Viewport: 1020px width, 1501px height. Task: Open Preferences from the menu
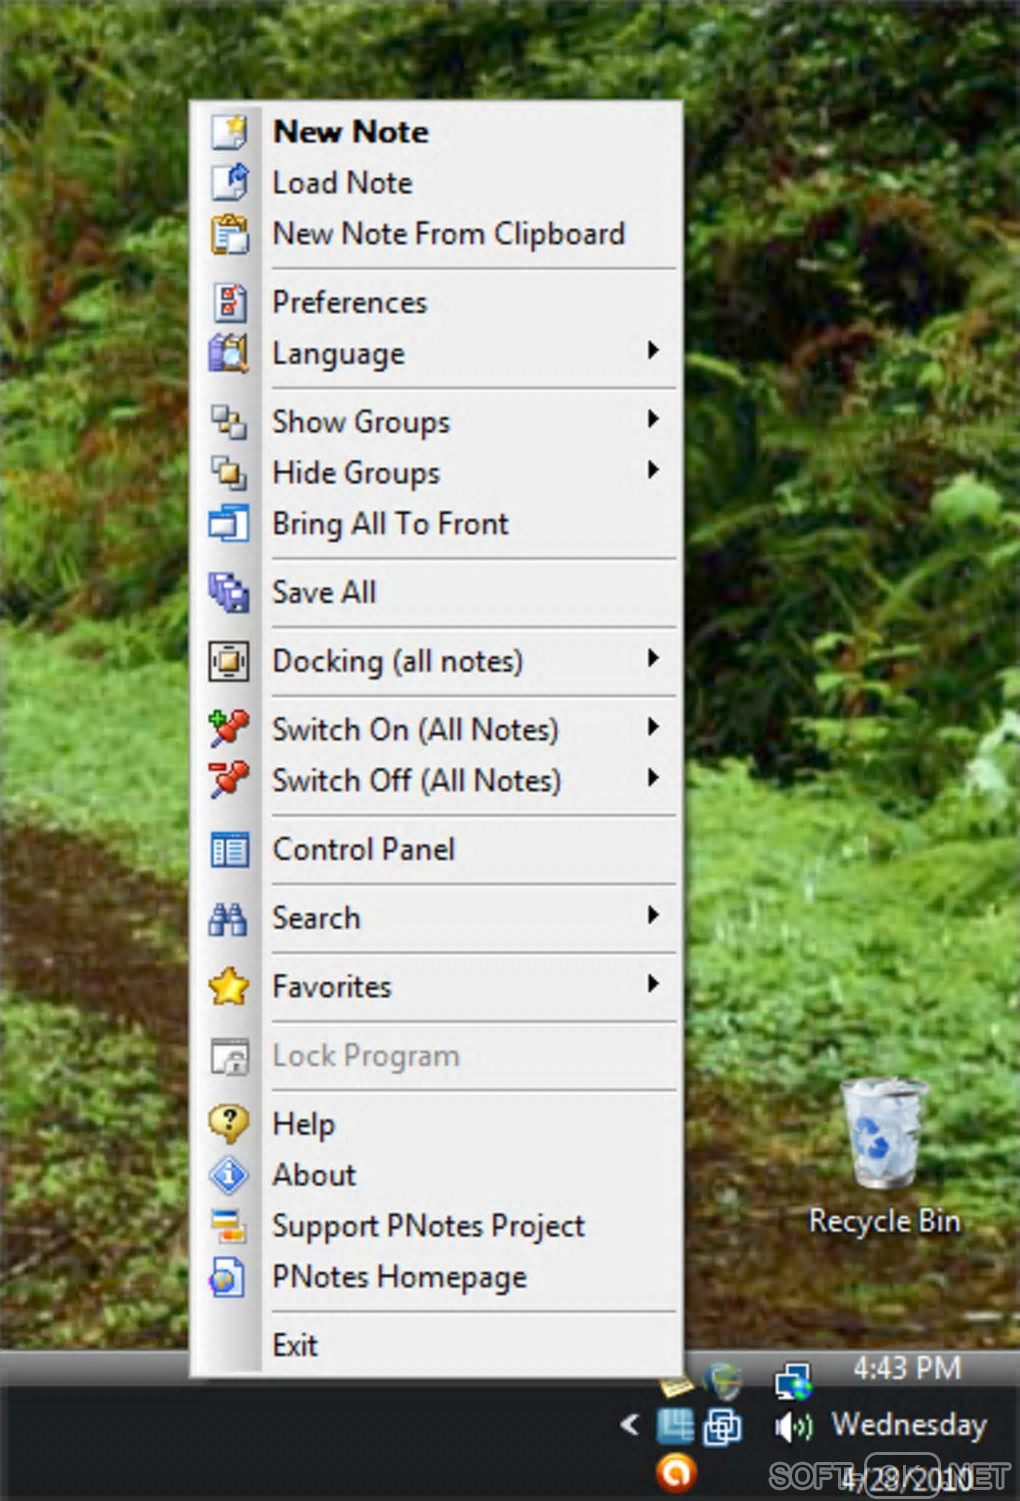(436, 302)
